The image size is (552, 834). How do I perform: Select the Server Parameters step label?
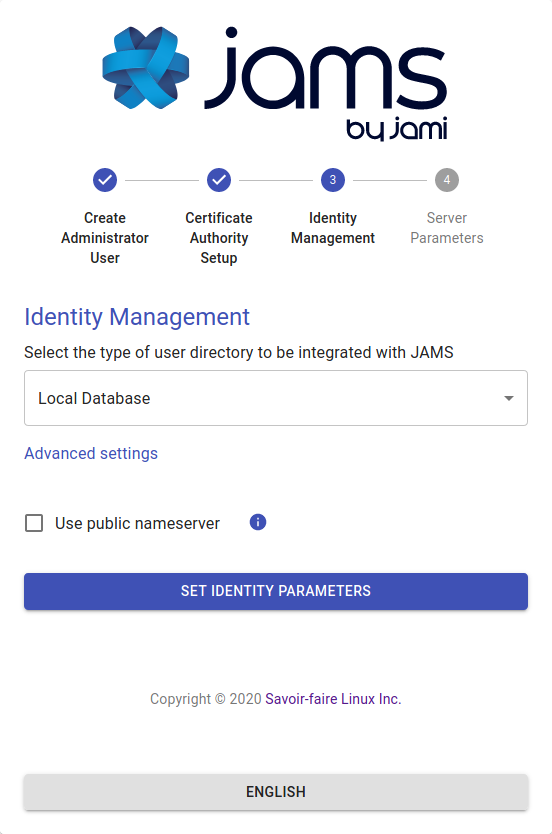447,228
